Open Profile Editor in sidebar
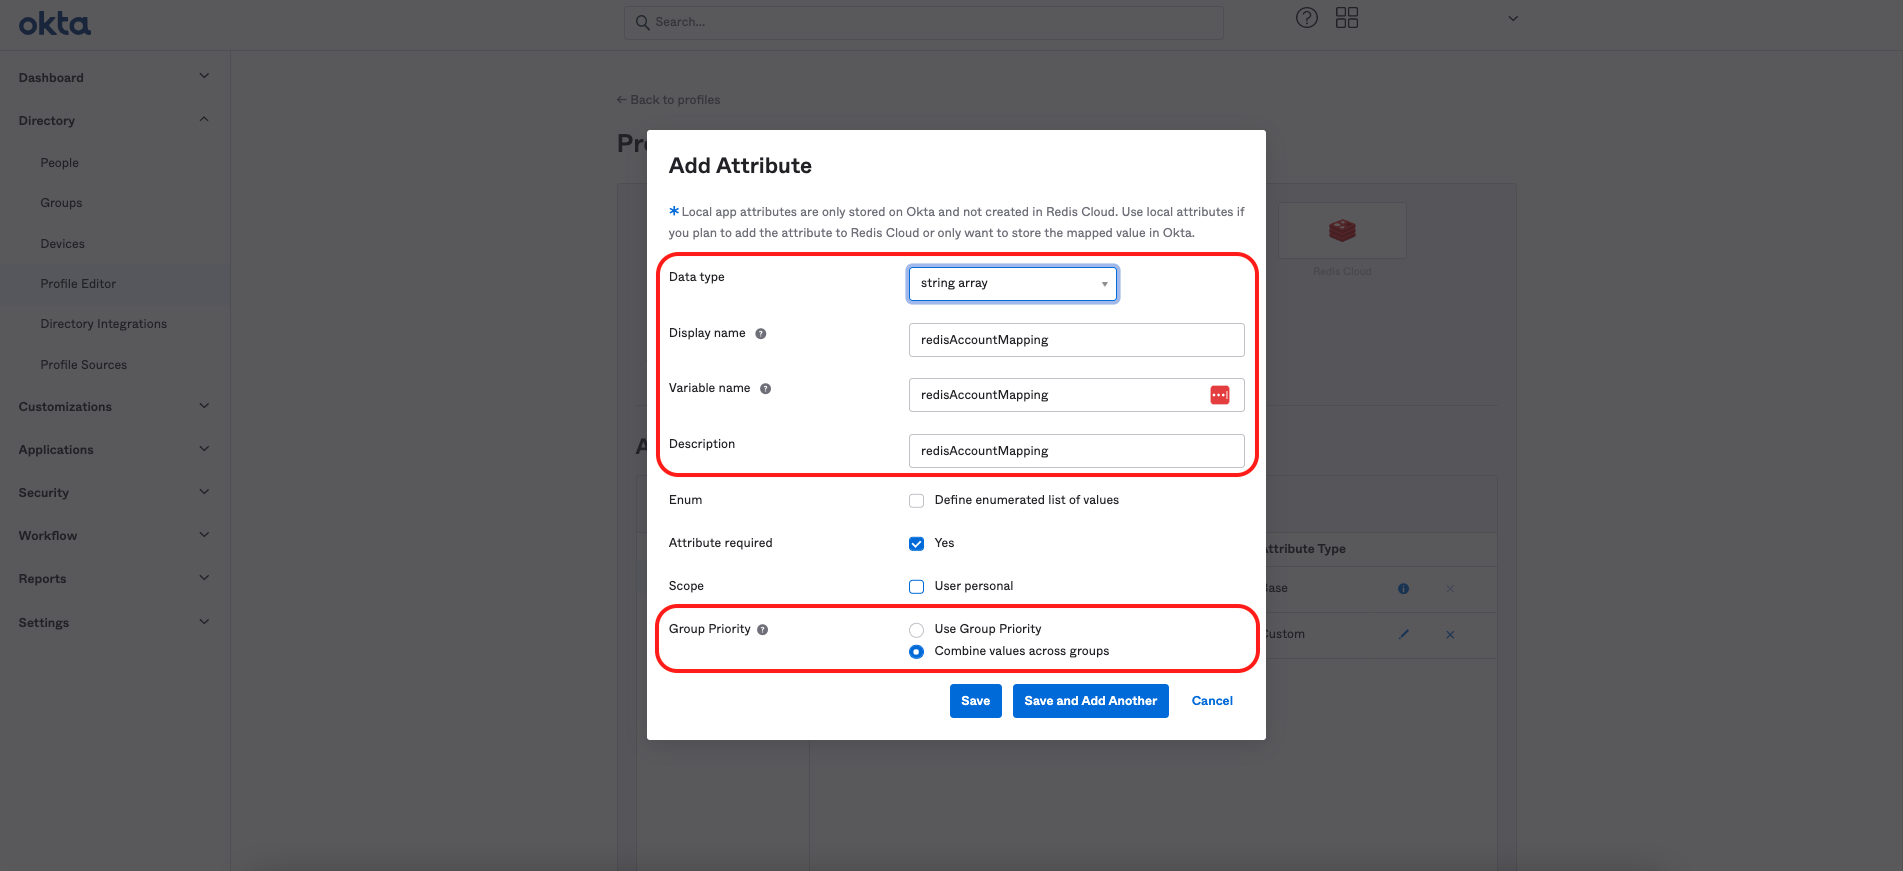Screen dimensions: 1903x871 [x=78, y=284]
